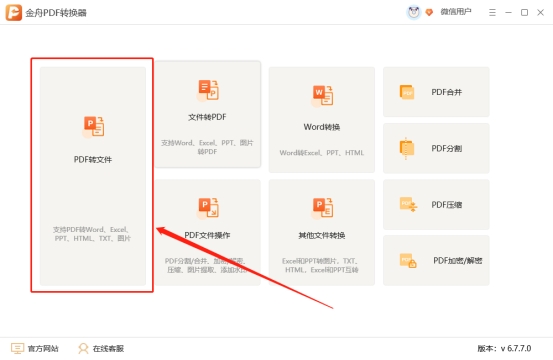
Task: Maximize the converter window
Action: (524, 13)
